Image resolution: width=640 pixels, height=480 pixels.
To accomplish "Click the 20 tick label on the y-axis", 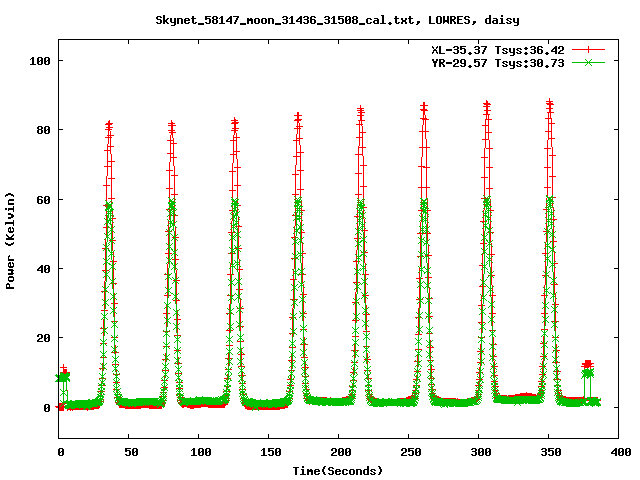I will (43, 338).
